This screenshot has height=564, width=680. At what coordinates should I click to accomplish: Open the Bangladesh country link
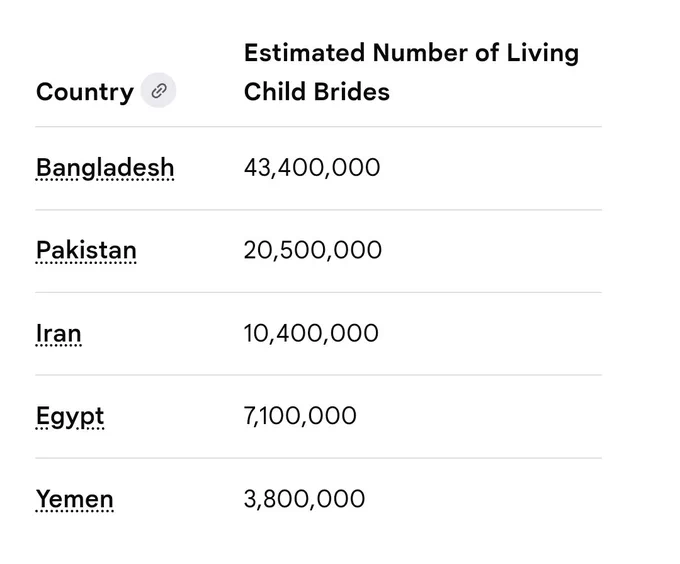point(105,168)
